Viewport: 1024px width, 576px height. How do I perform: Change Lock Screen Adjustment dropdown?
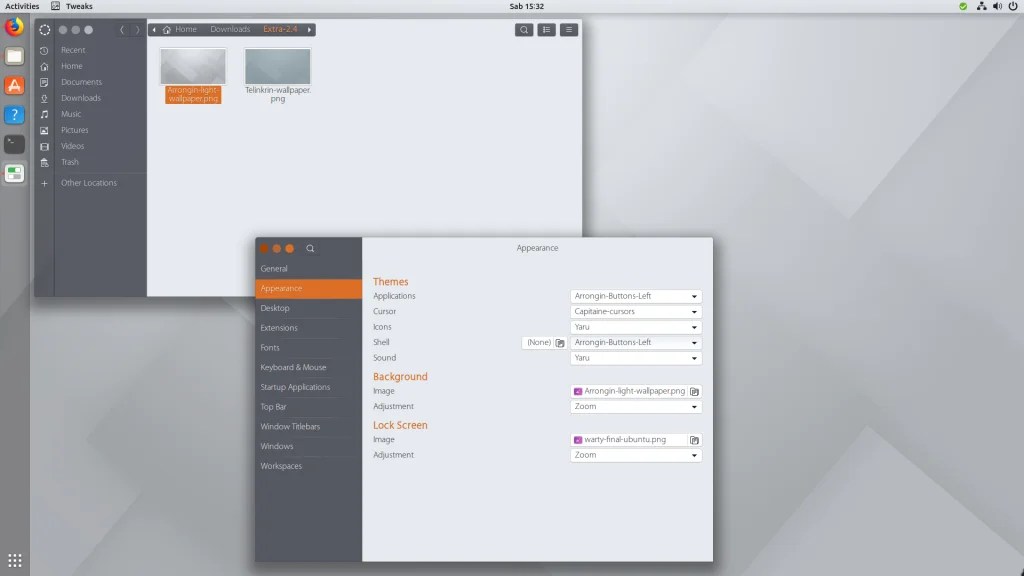coord(636,455)
